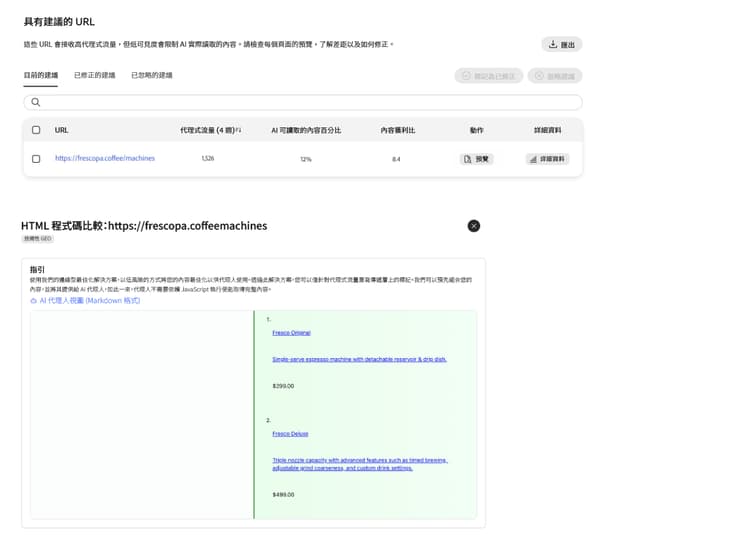
Task: Select the 目前的建議 tab
Action: (x=41, y=75)
